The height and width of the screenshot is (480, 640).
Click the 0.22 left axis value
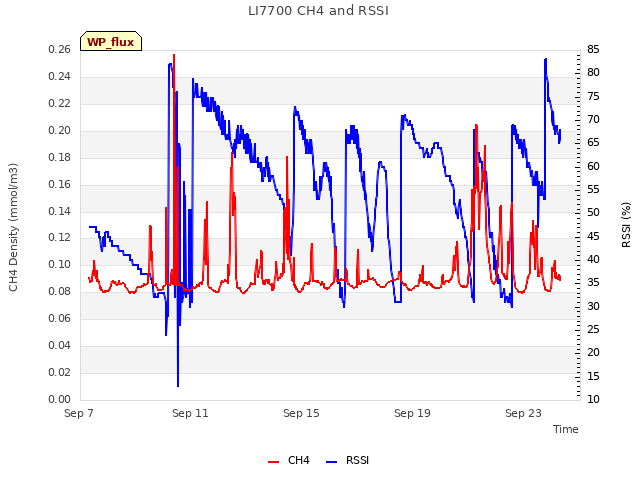(x=60, y=103)
